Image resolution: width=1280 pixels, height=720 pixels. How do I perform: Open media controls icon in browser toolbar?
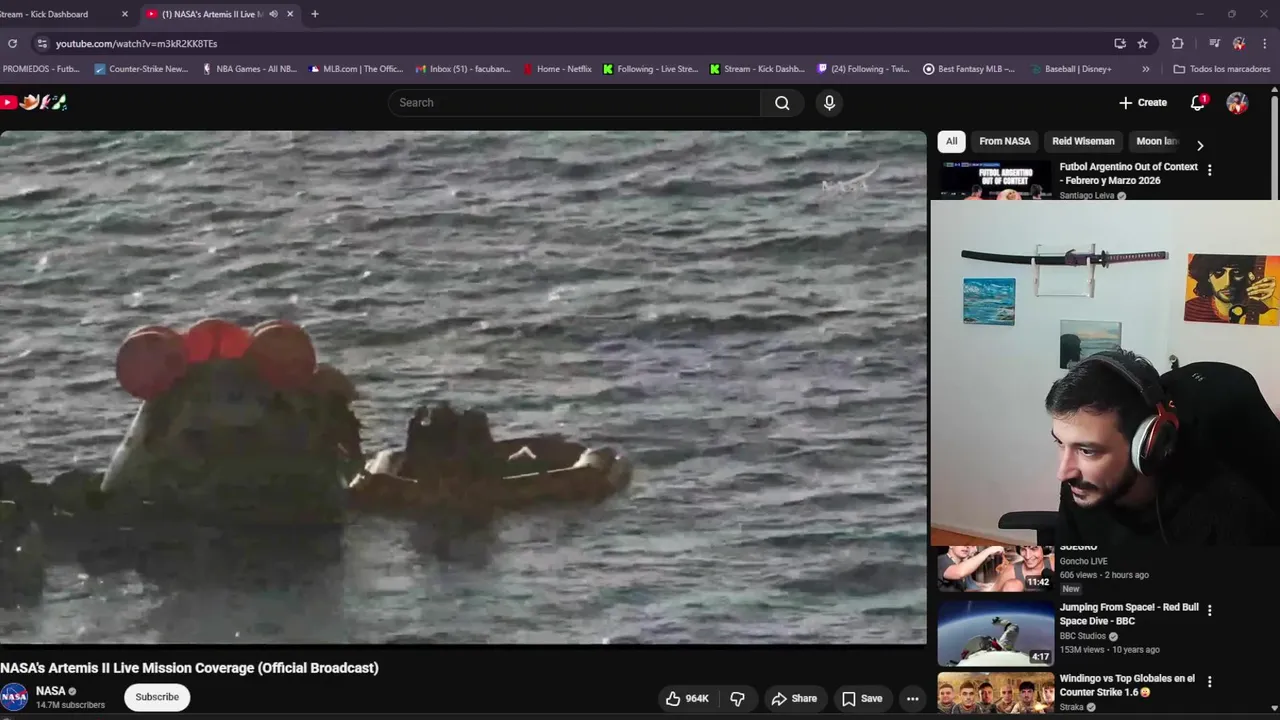1214,43
